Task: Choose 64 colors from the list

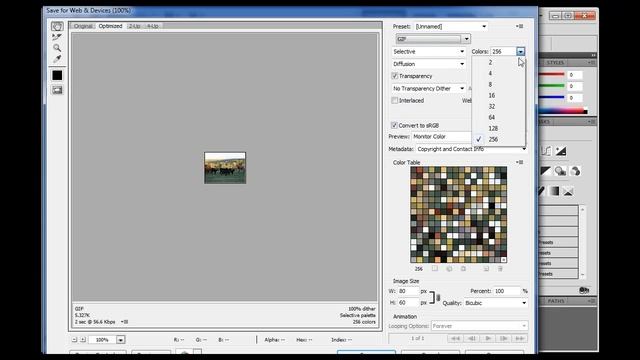Action: click(498, 118)
